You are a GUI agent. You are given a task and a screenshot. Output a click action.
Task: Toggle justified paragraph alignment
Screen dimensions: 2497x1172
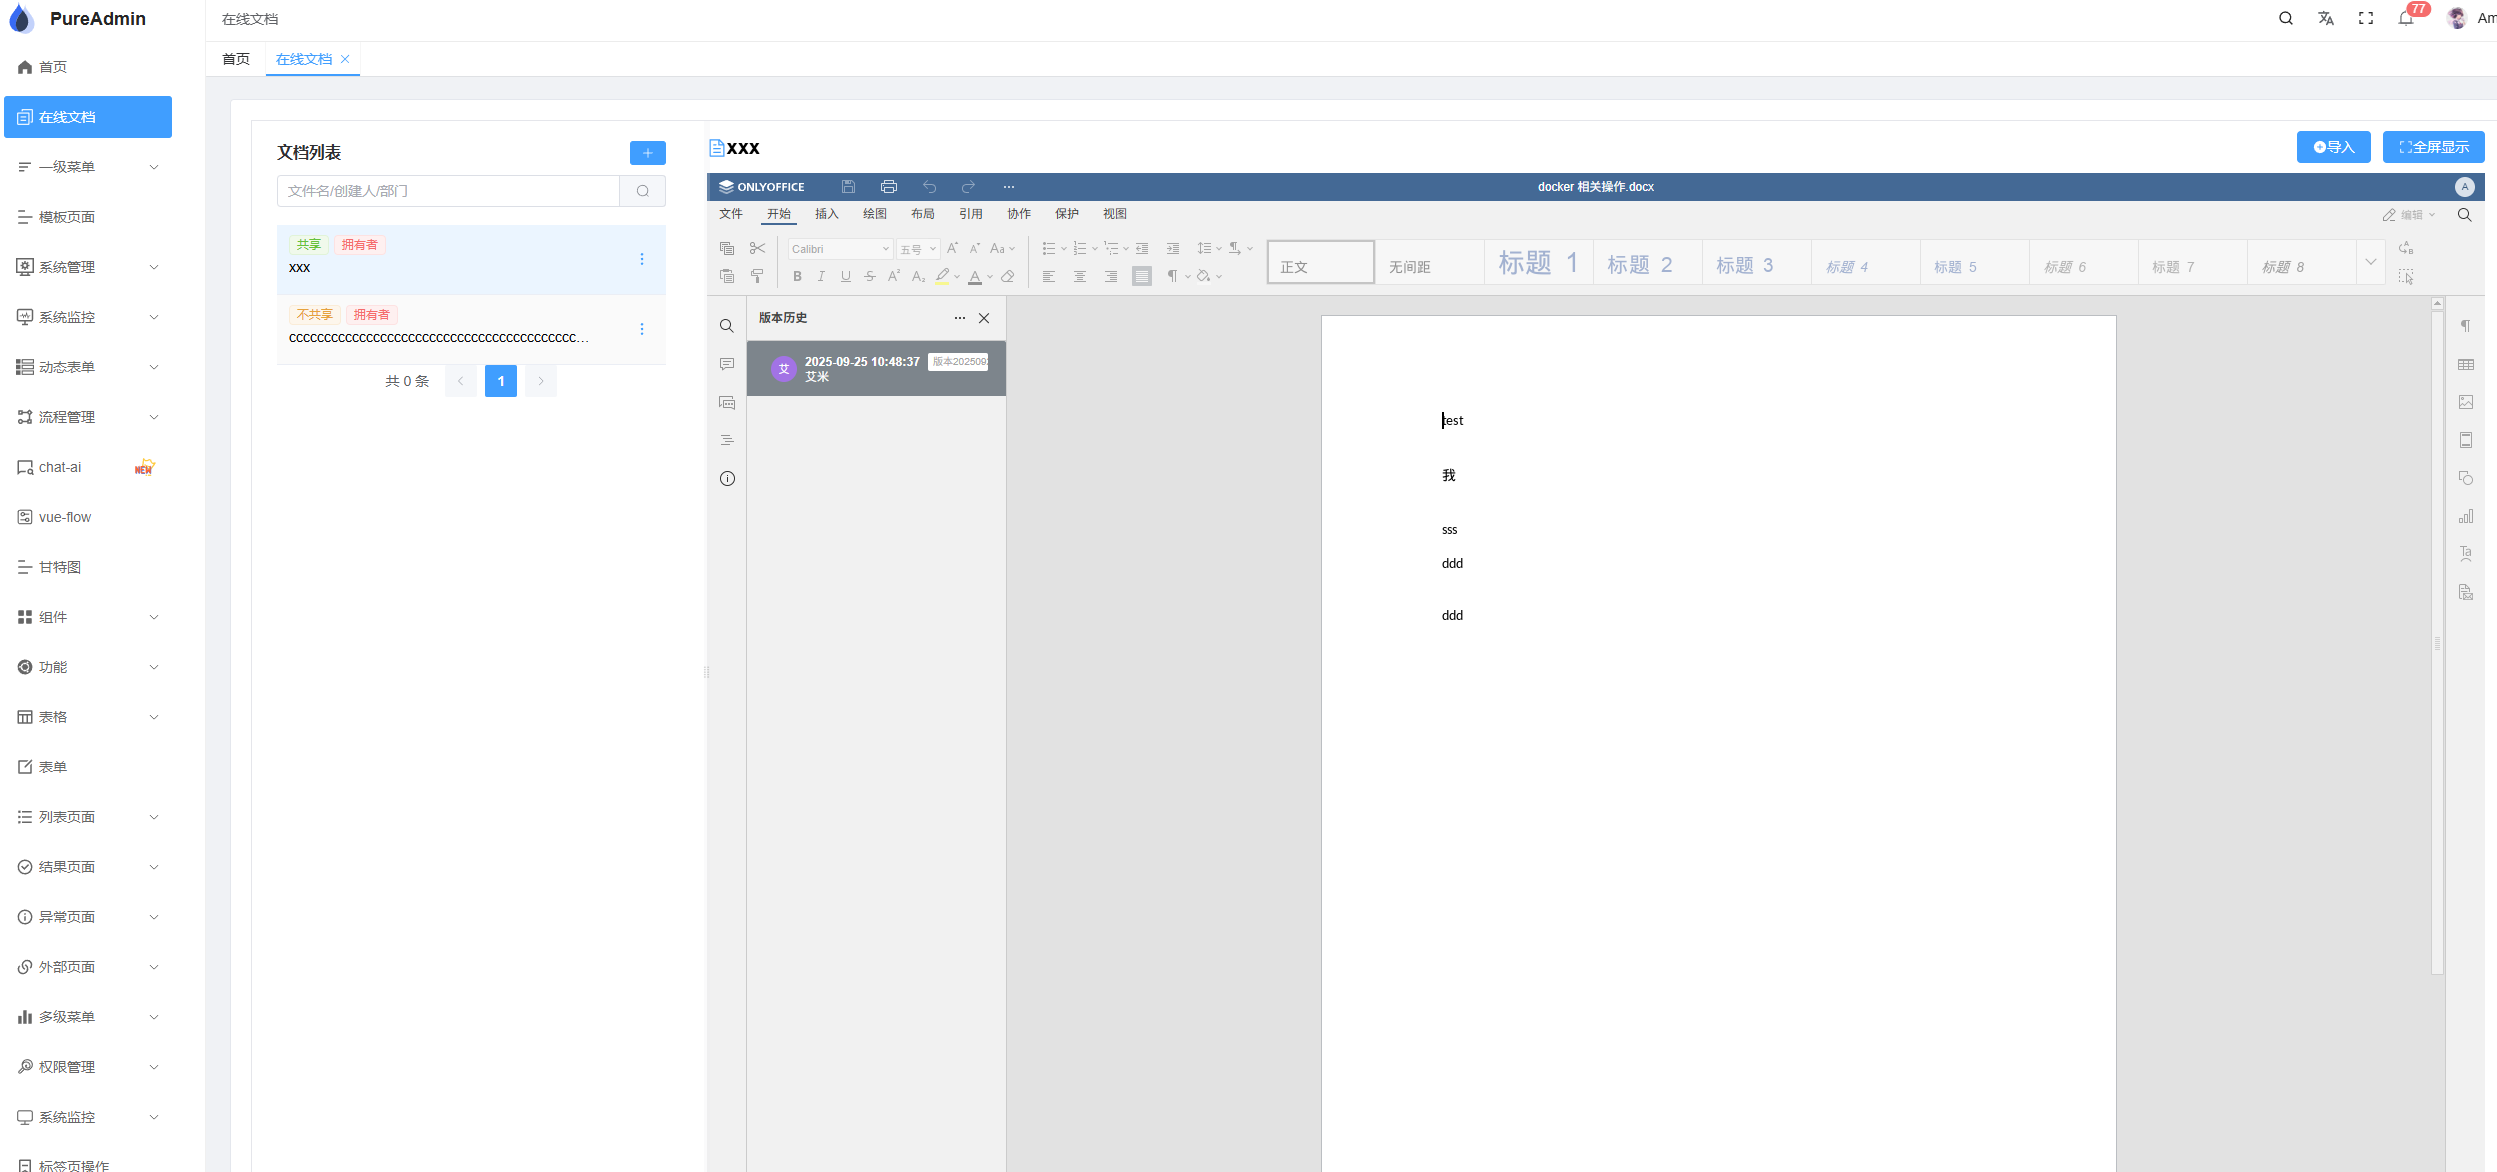(x=1141, y=277)
